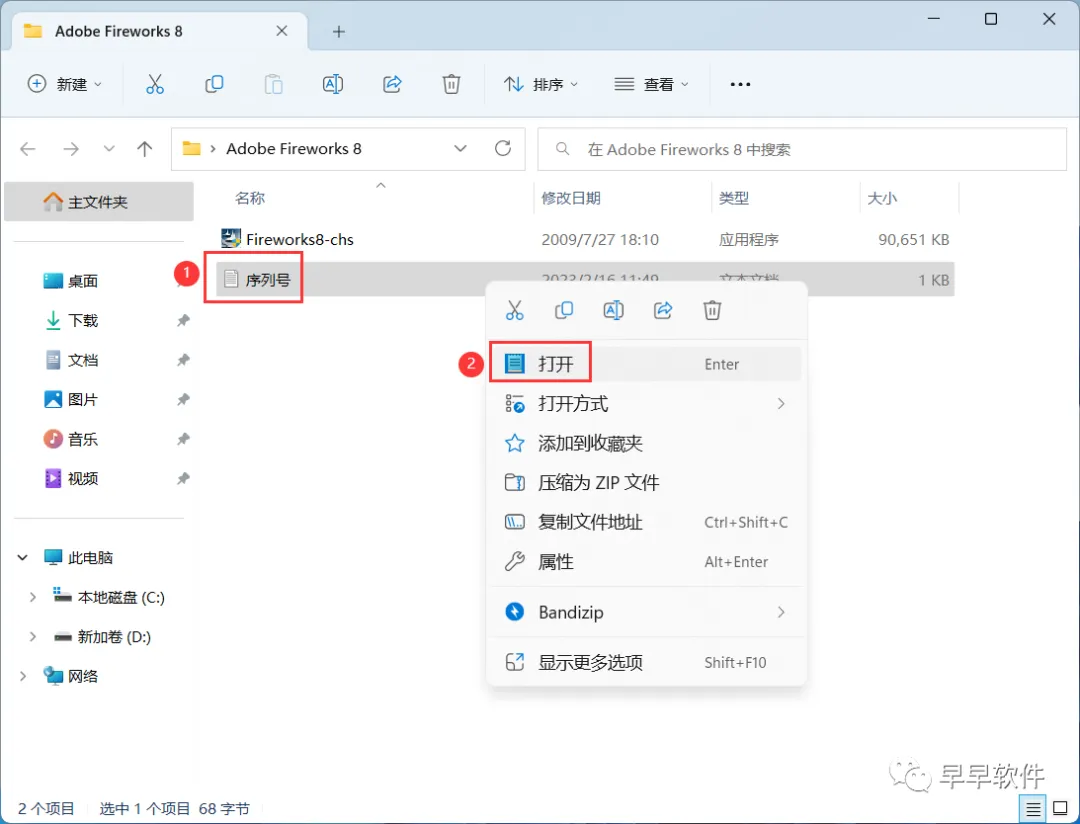1080x824 pixels.
Task: Click the search box for Adobe Fireworks 8
Action: (802, 149)
